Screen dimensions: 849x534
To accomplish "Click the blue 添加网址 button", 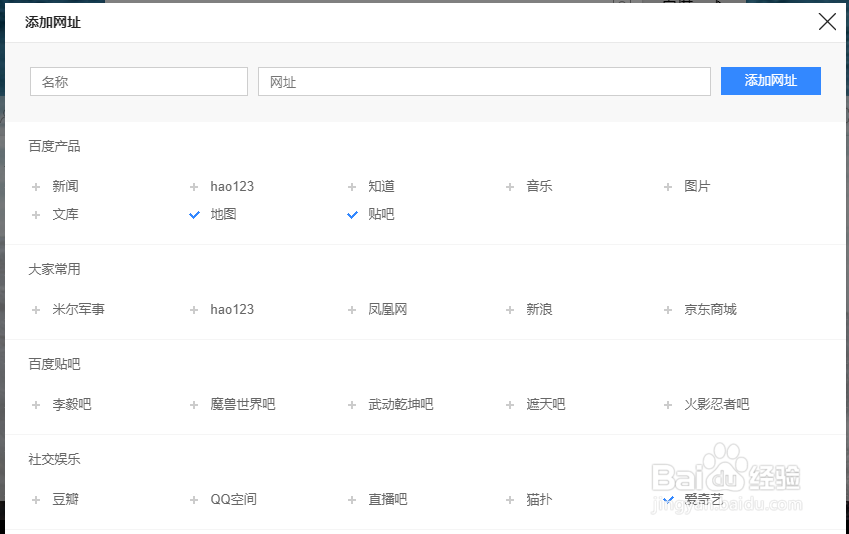I will 770,81.
